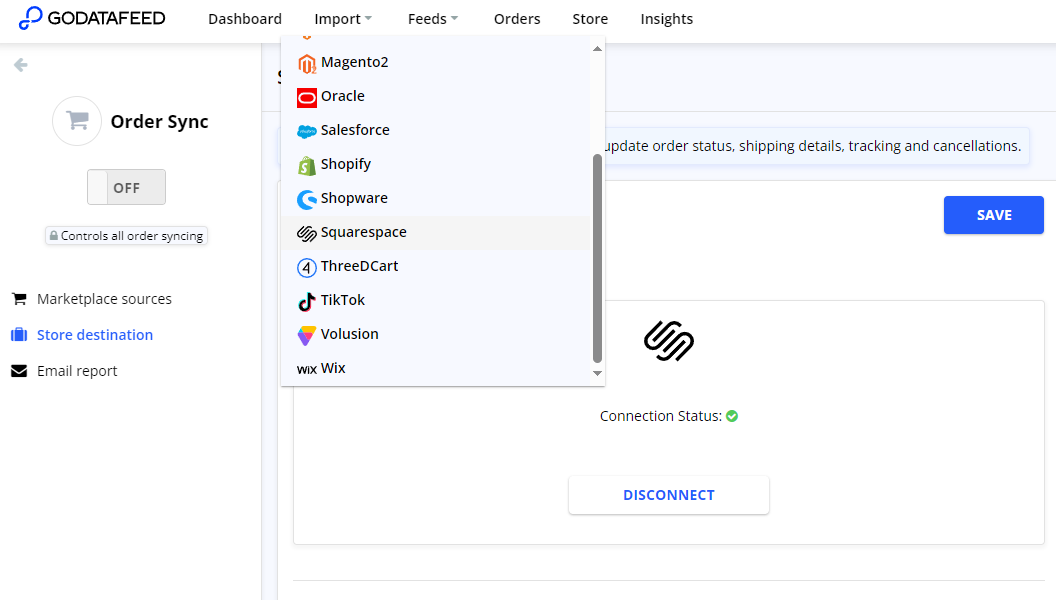
Task: Click the Wix logo icon
Action: (306, 369)
